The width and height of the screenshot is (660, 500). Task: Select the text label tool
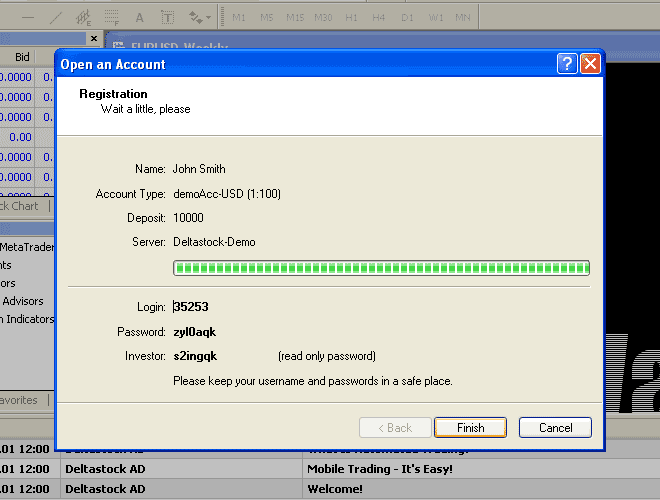point(168,18)
